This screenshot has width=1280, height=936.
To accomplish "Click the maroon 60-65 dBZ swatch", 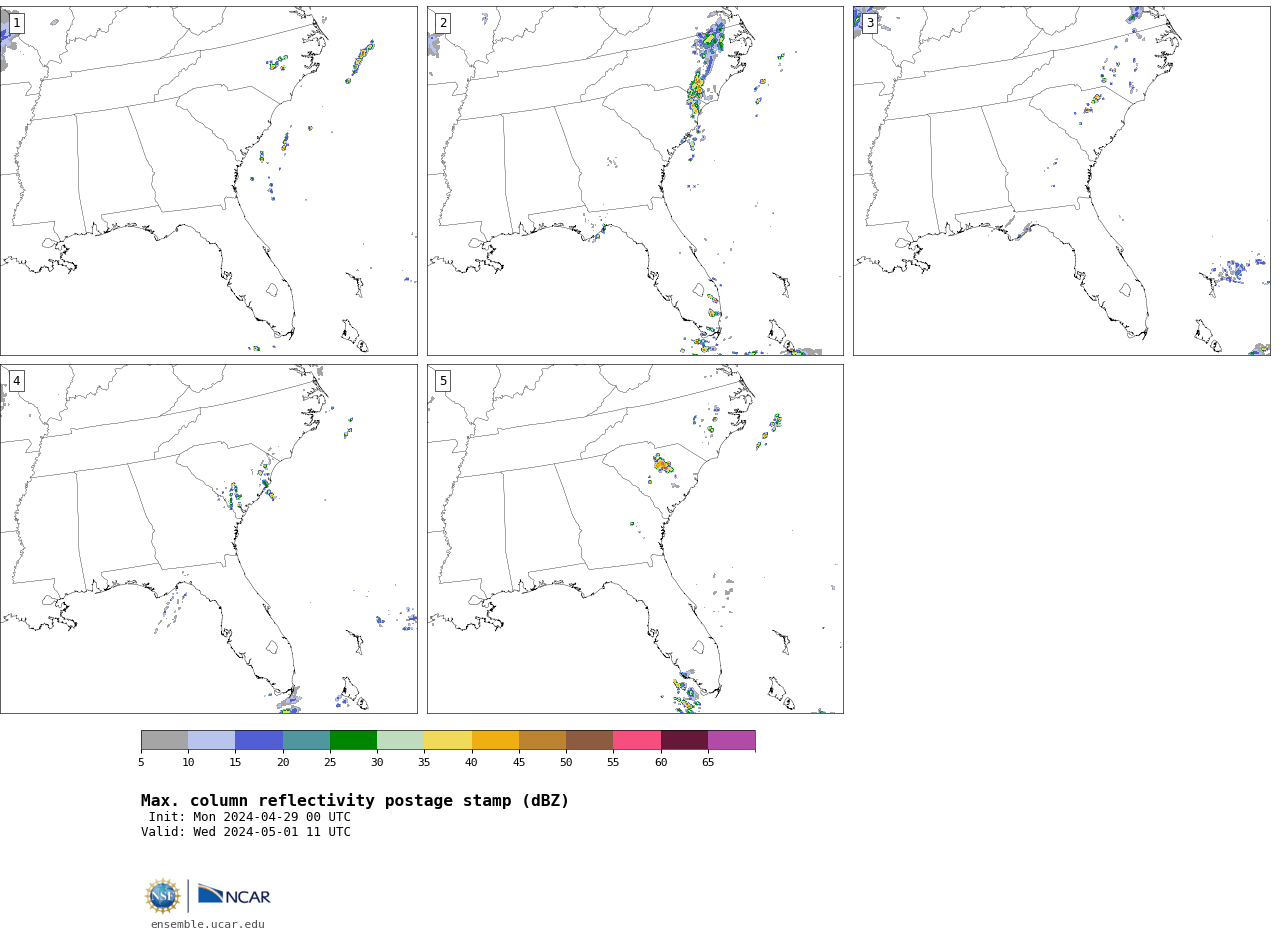I will pos(684,740).
